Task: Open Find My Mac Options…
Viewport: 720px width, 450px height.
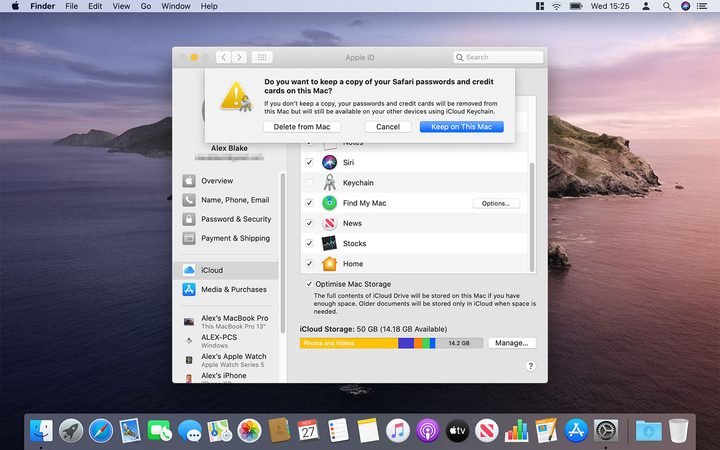Action: [496, 203]
